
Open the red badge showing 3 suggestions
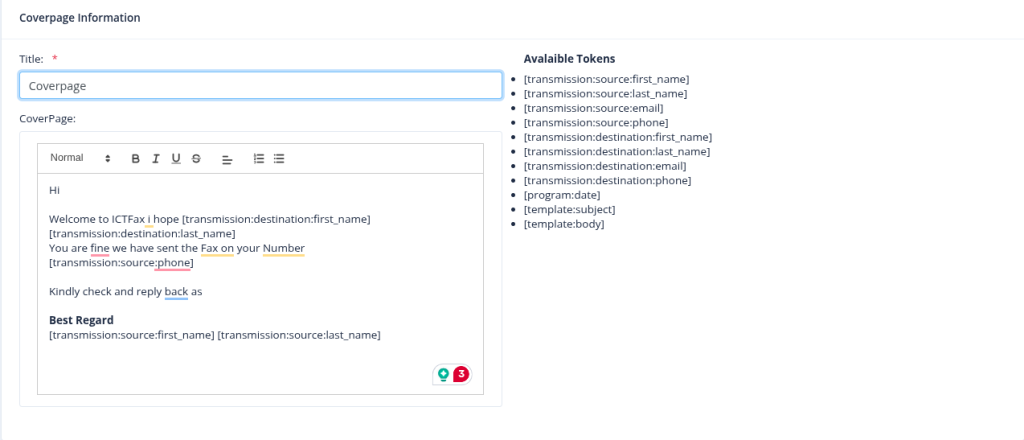point(461,374)
